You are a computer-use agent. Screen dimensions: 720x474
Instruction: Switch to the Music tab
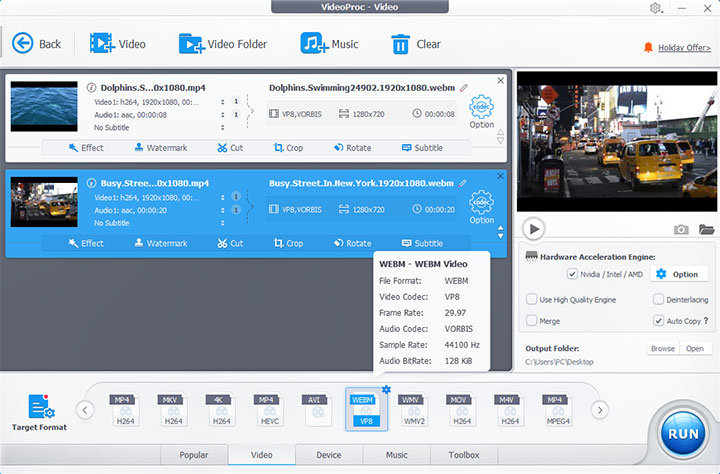pyautogui.click(x=397, y=455)
